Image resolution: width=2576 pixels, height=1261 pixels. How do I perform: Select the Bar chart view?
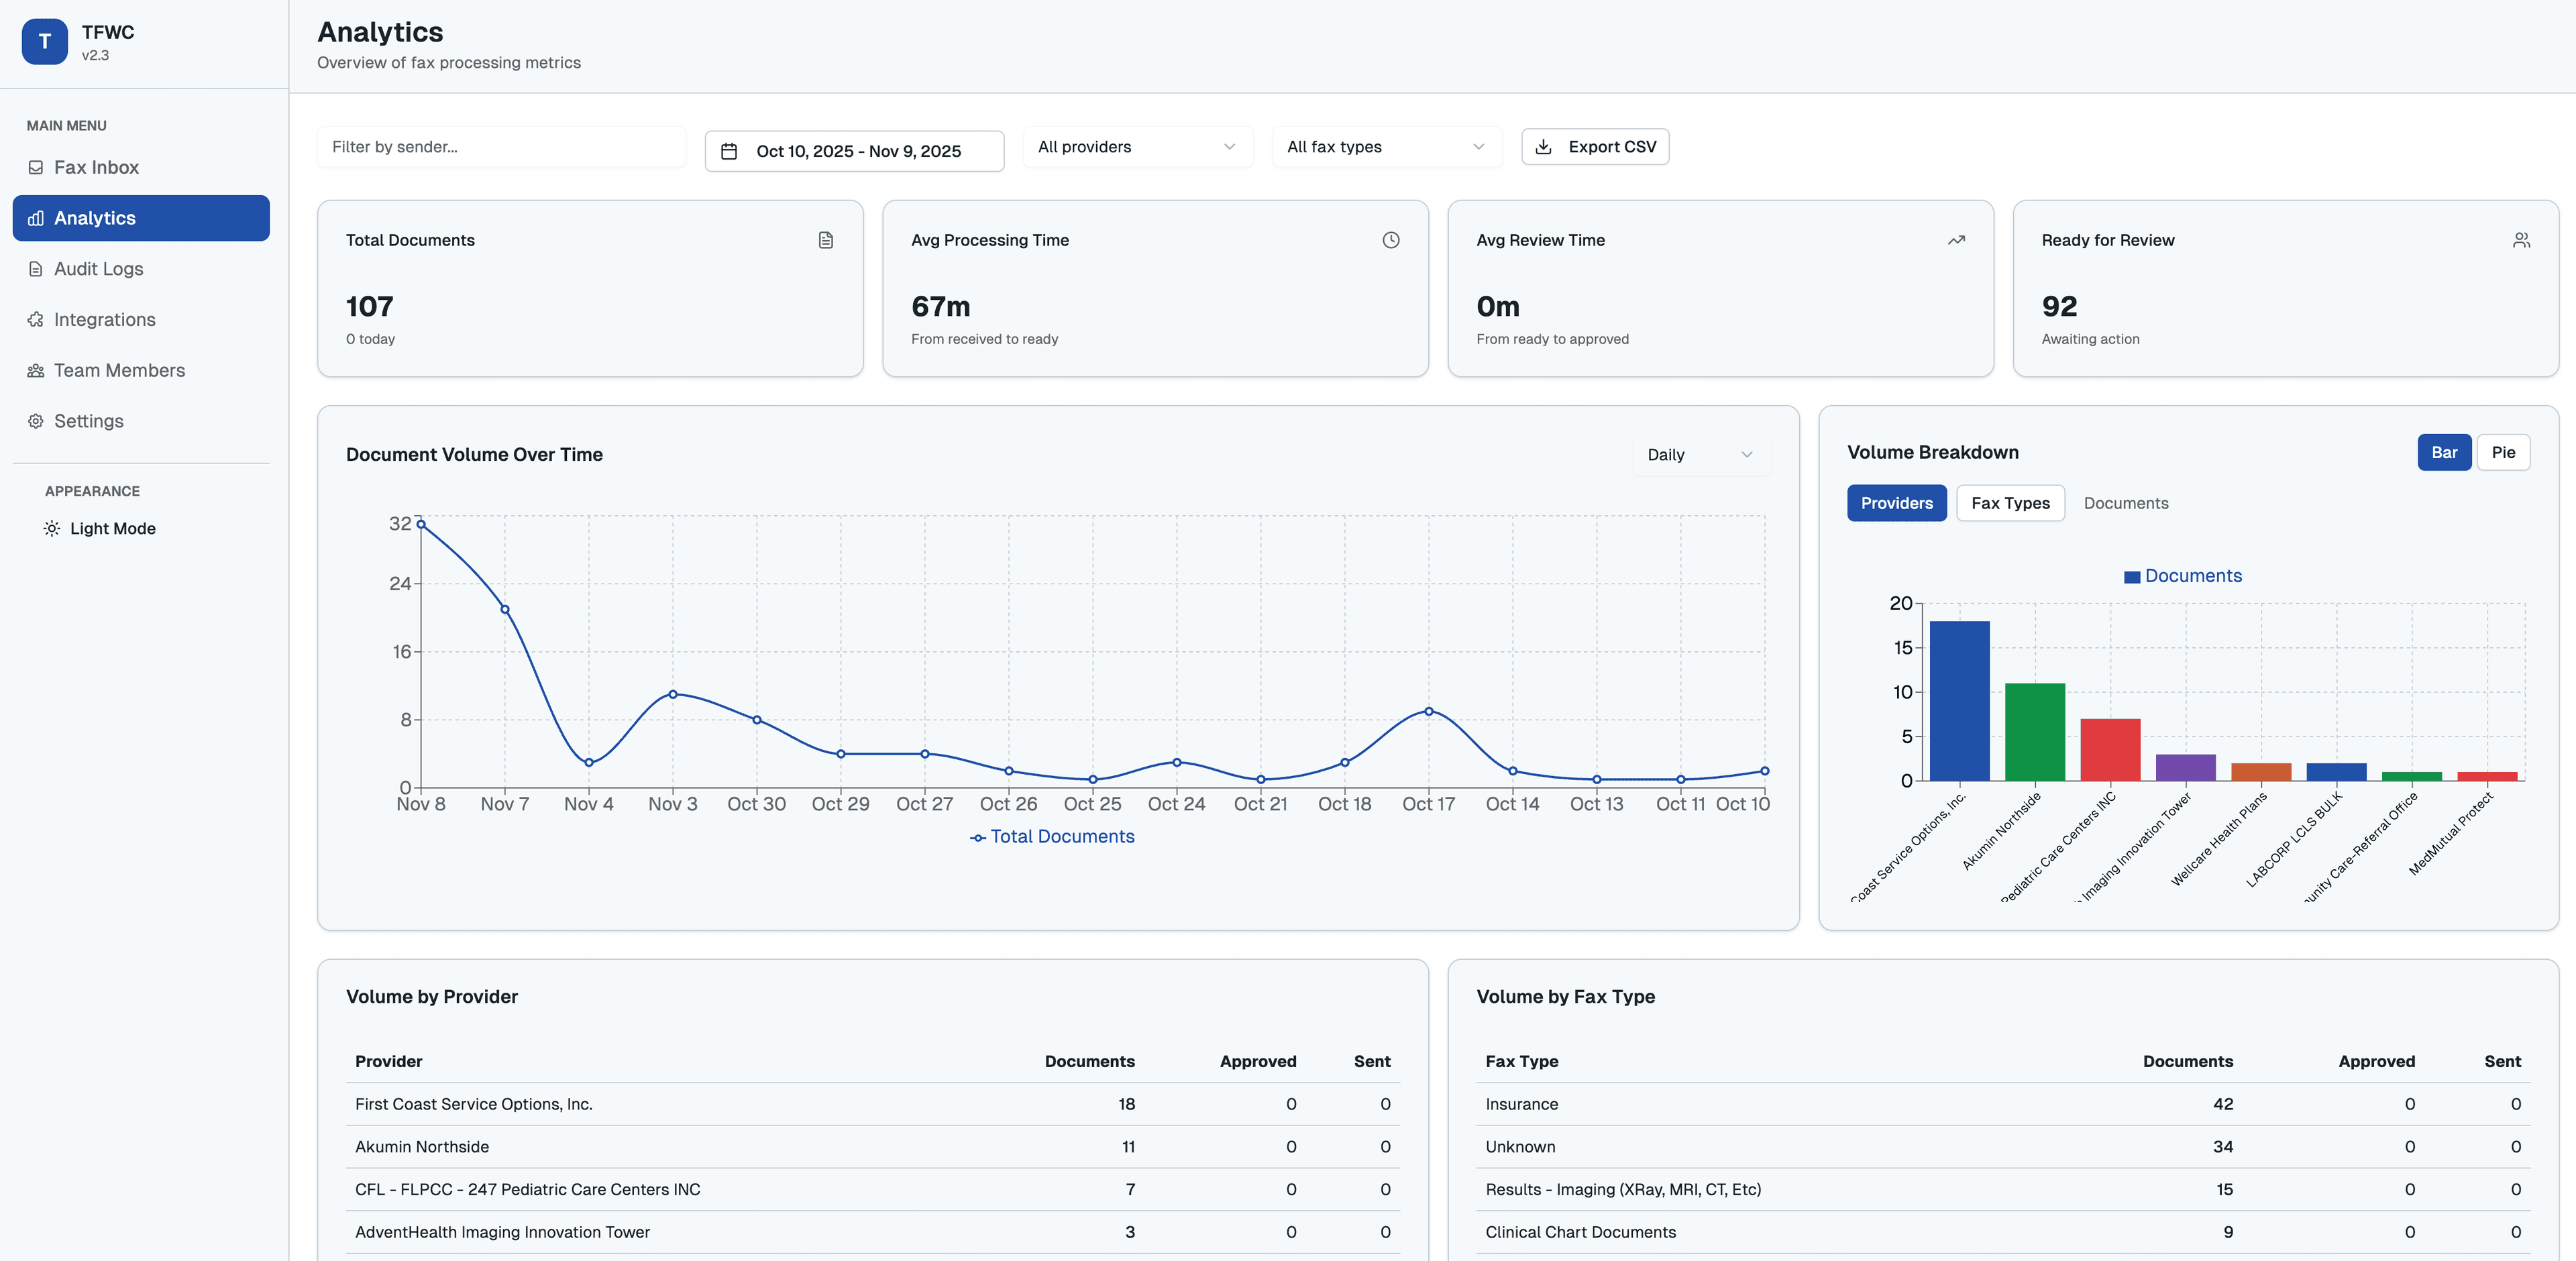coord(2443,452)
